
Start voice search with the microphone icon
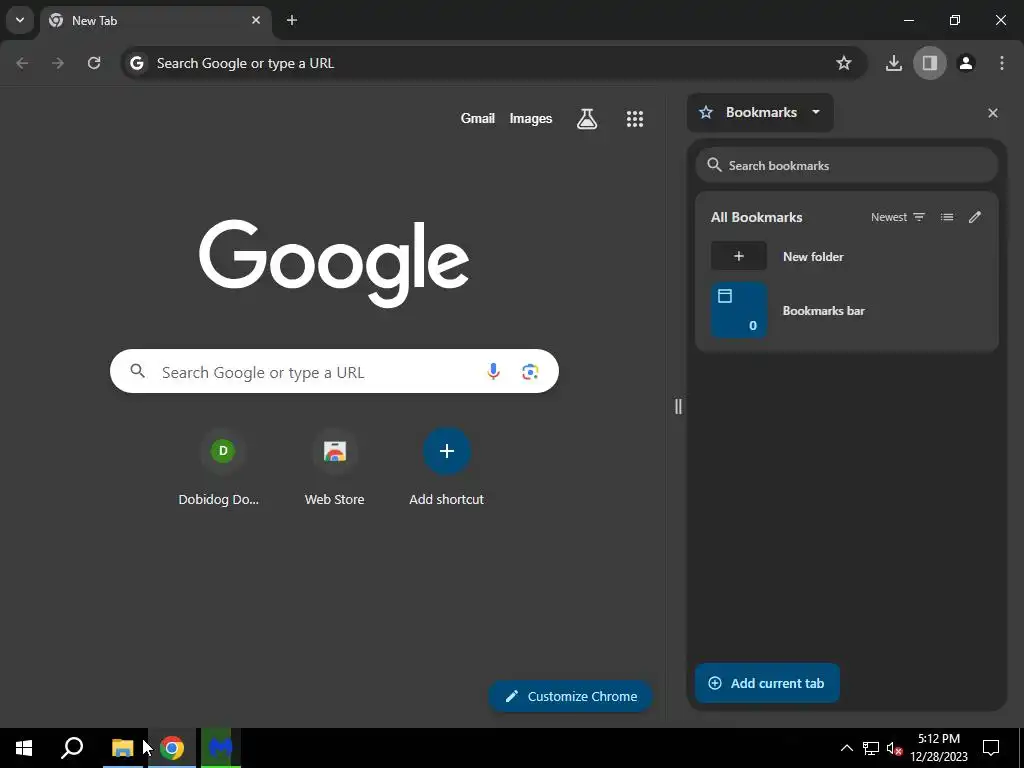[493, 372]
